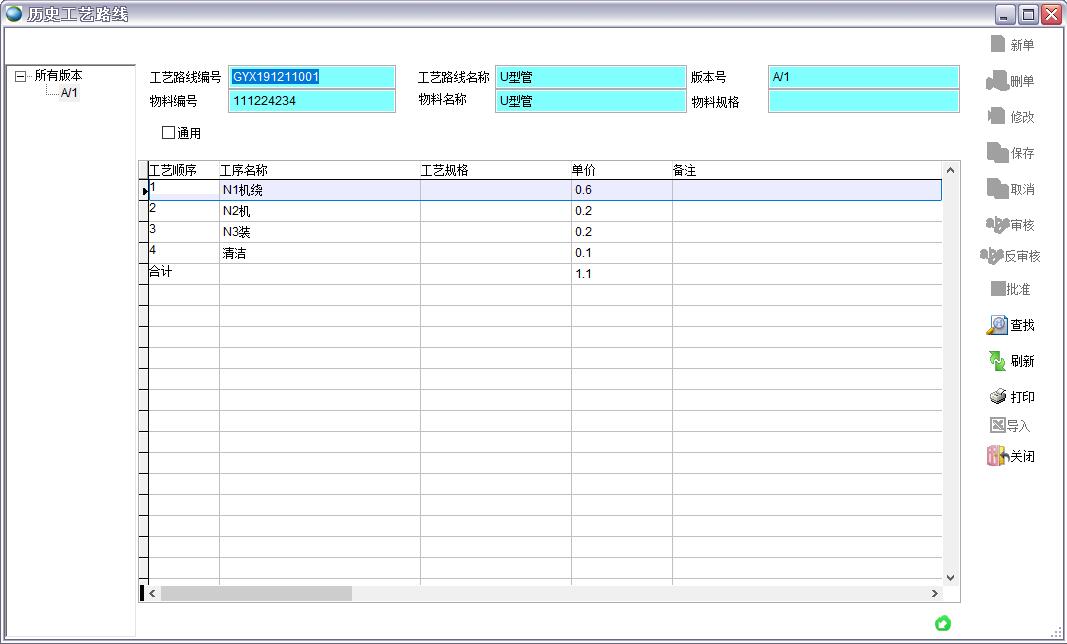This screenshot has width=1067, height=644.
Task: Click the table scroll-down arrow
Action: pos(950,577)
